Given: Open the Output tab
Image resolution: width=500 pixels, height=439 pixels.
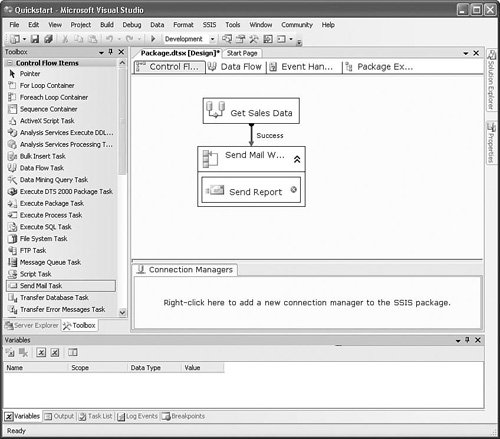Looking at the screenshot, I should click(59, 416).
